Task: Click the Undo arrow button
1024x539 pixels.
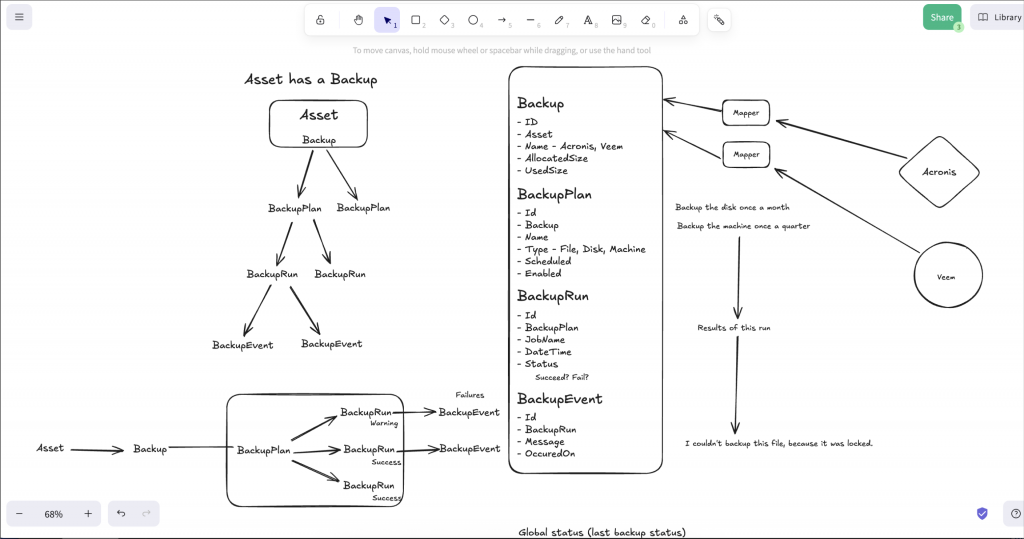Action: point(121,514)
